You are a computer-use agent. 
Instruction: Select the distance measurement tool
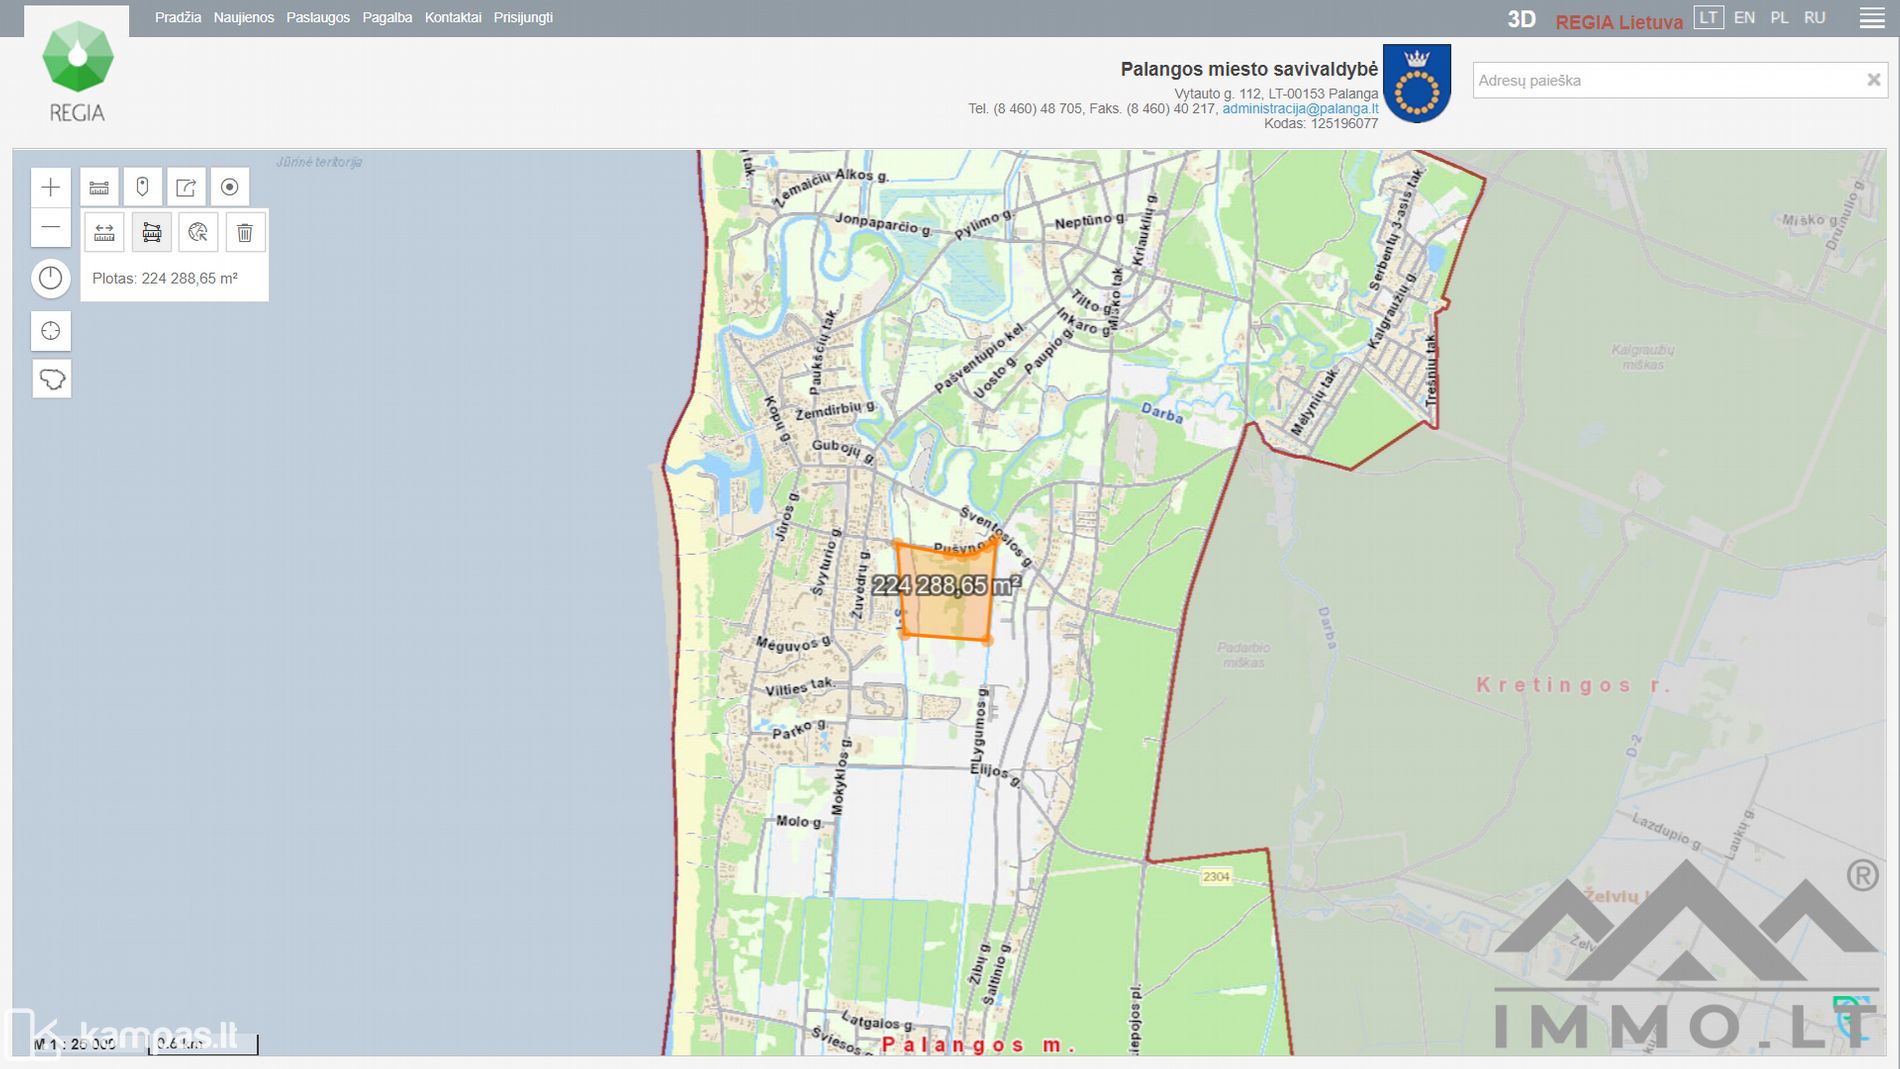[x=104, y=233]
